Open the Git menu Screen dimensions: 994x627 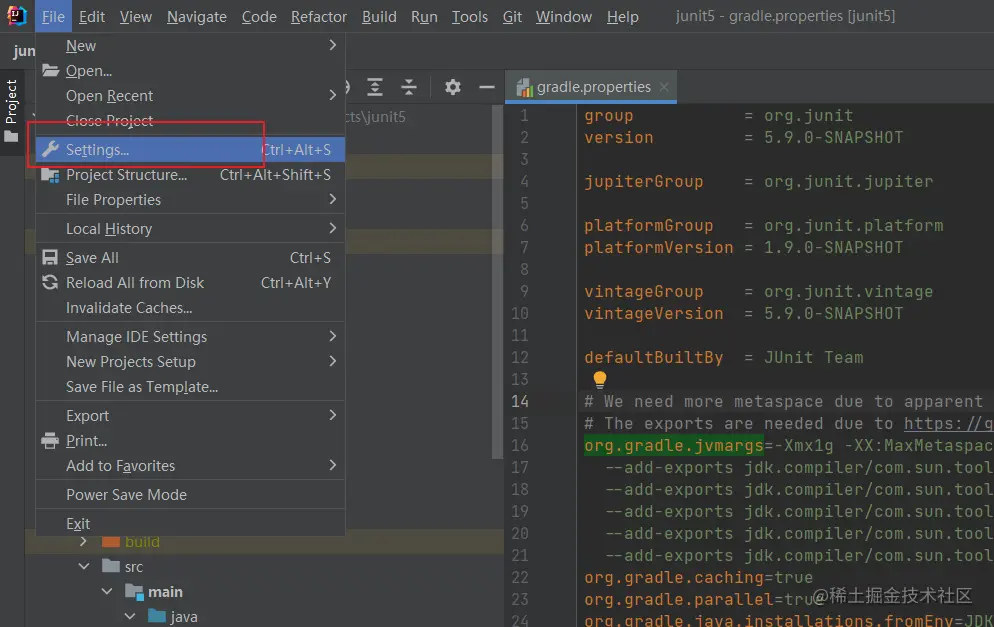click(512, 16)
